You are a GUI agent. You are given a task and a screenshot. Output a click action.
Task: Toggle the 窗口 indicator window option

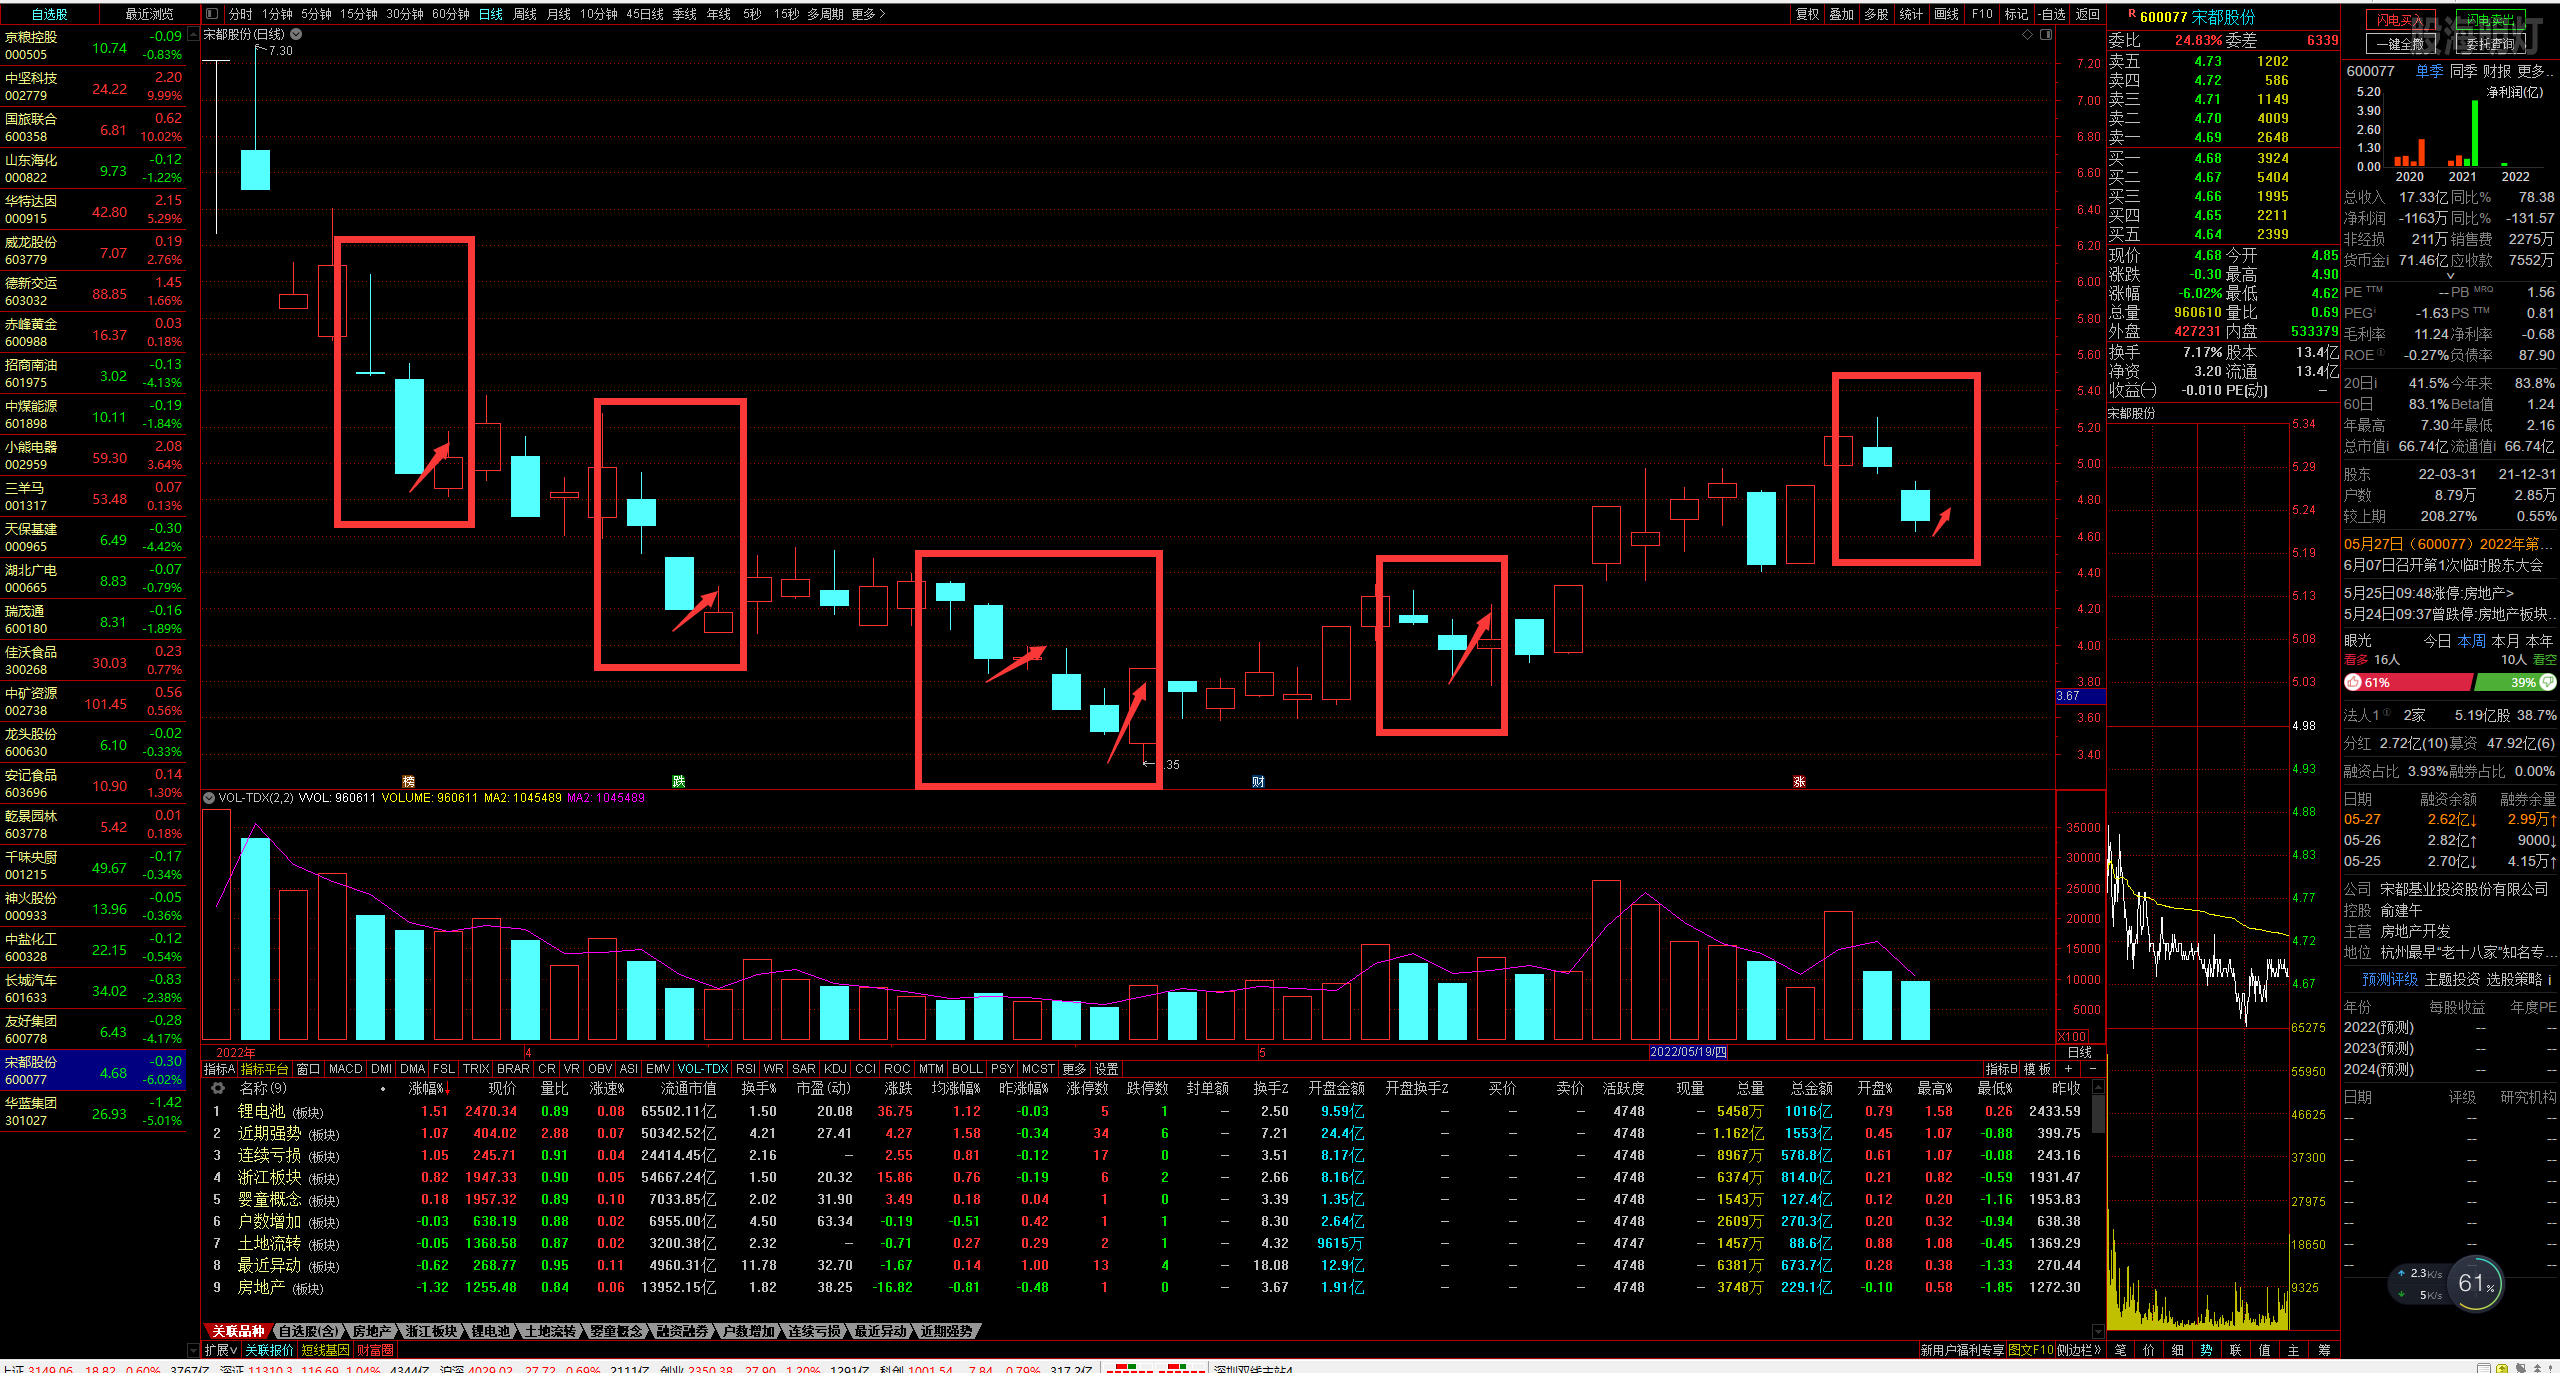click(x=308, y=1069)
